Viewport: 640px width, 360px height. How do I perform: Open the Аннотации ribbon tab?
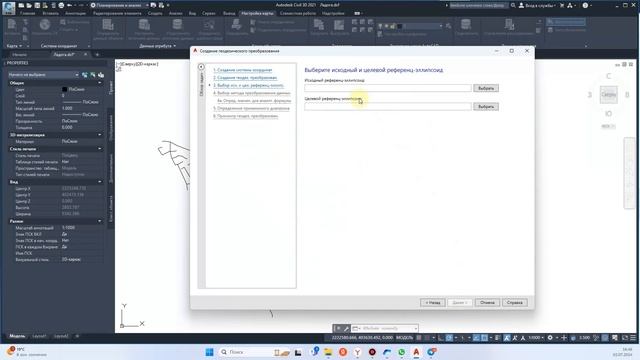point(76,13)
